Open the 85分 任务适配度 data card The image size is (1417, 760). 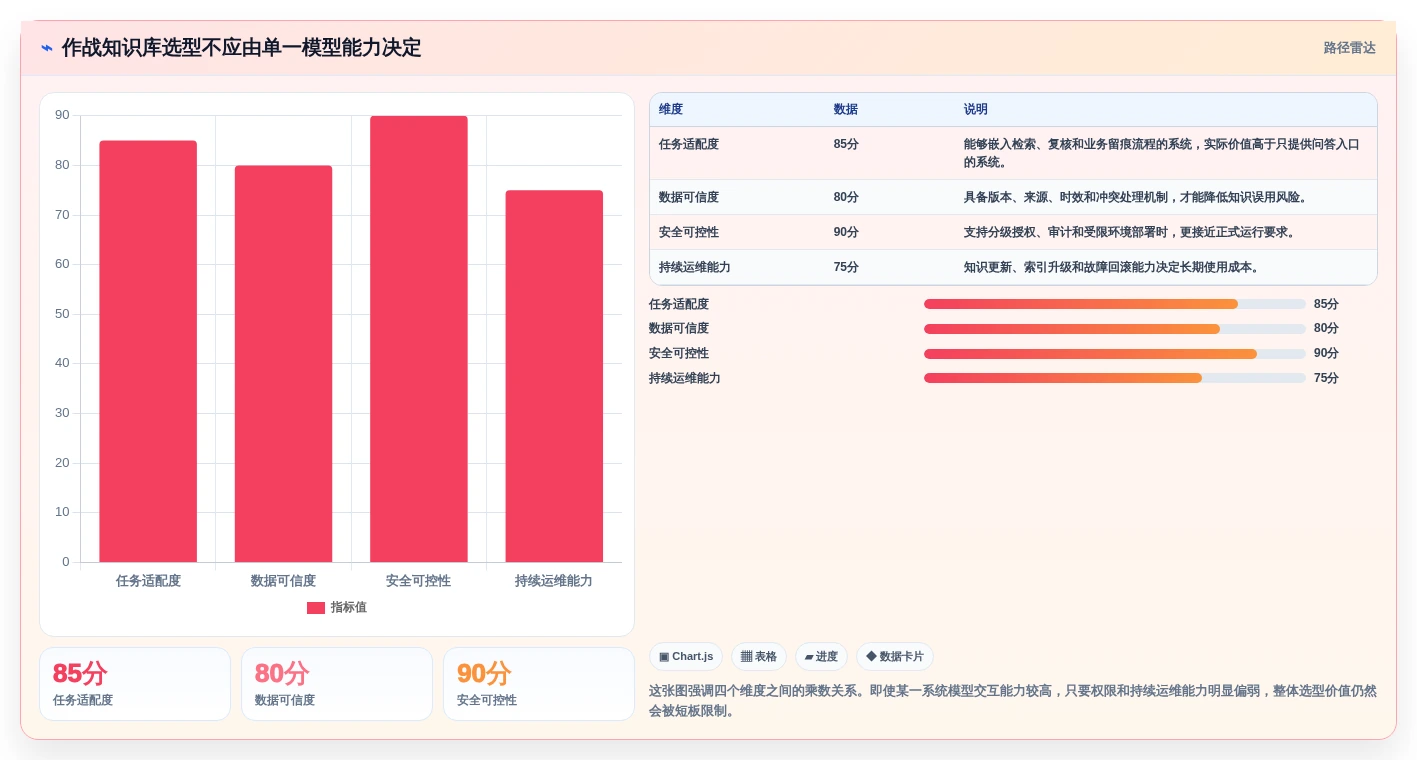(135, 684)
